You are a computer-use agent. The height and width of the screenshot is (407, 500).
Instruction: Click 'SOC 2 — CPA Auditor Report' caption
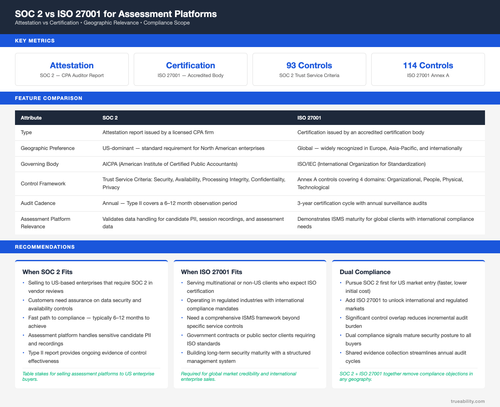(x=72, y=75)
